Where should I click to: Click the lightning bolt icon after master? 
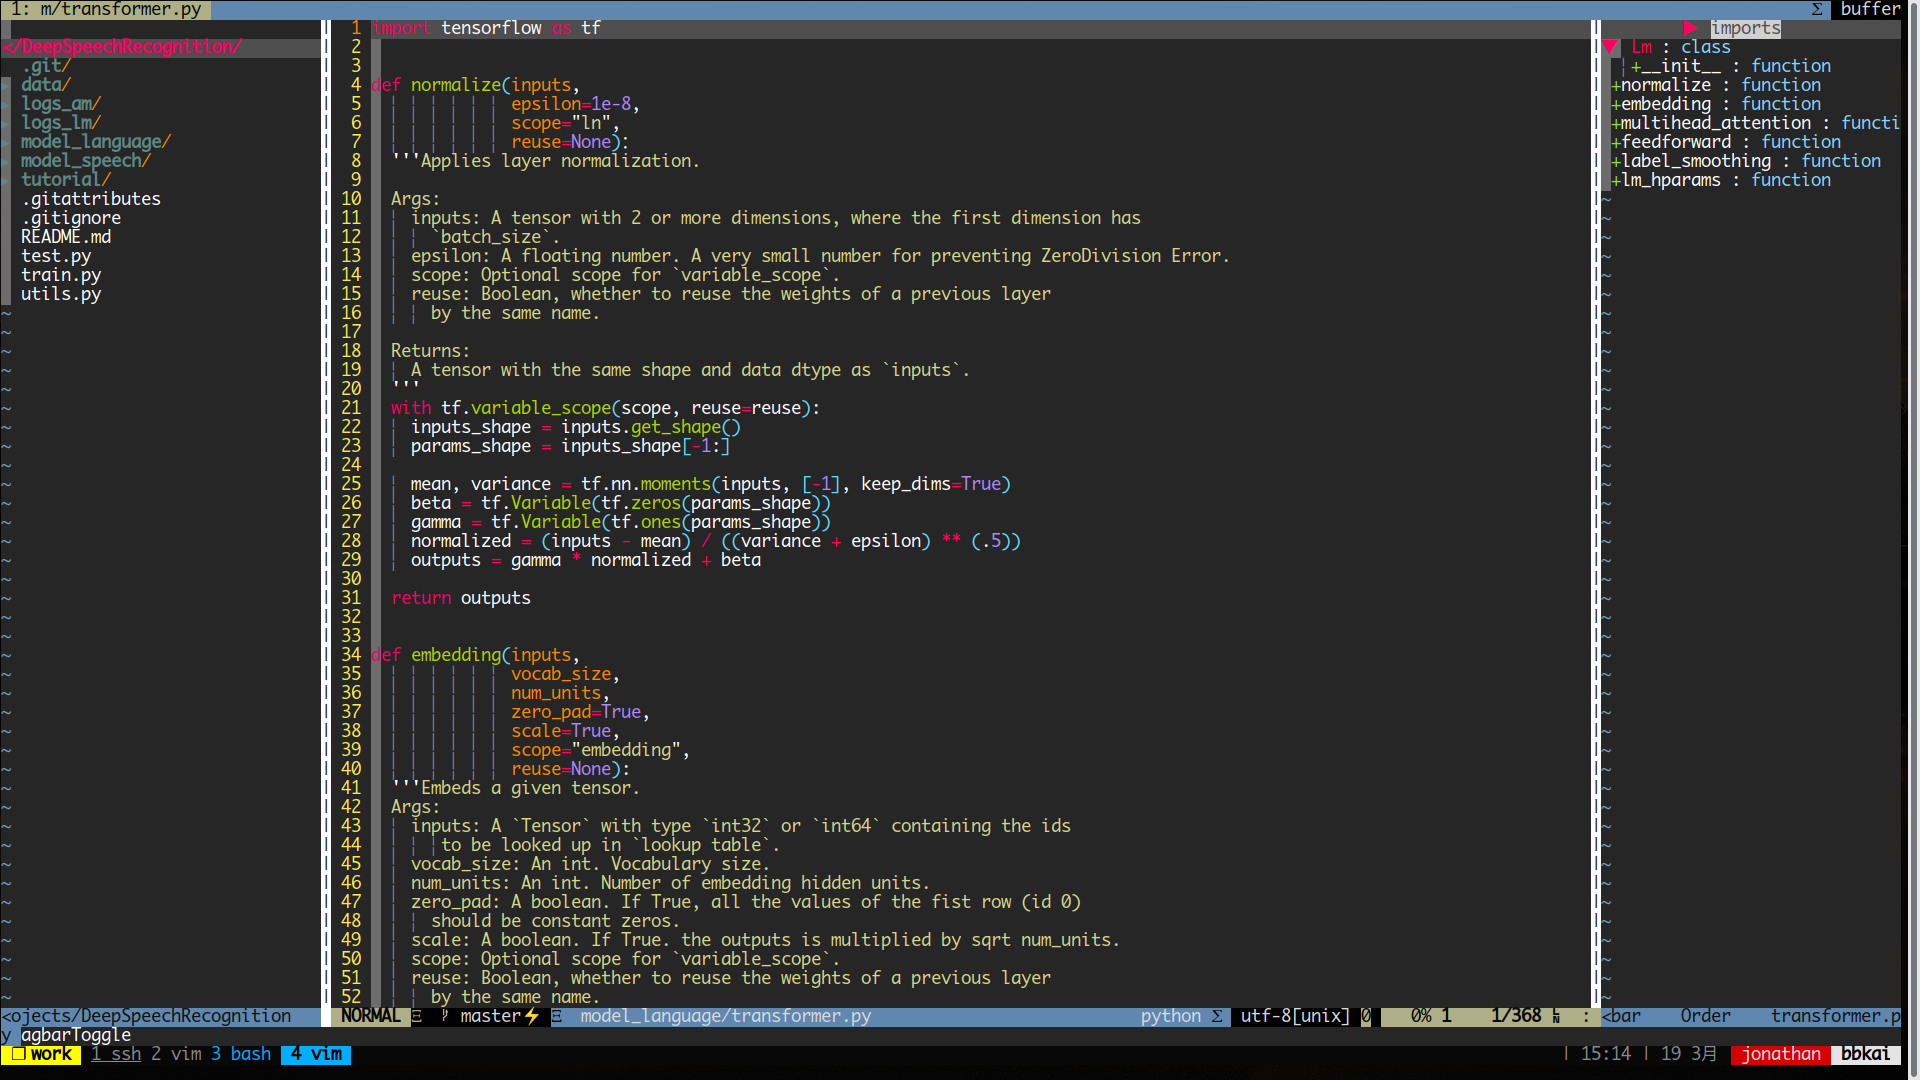(532, 1016)
